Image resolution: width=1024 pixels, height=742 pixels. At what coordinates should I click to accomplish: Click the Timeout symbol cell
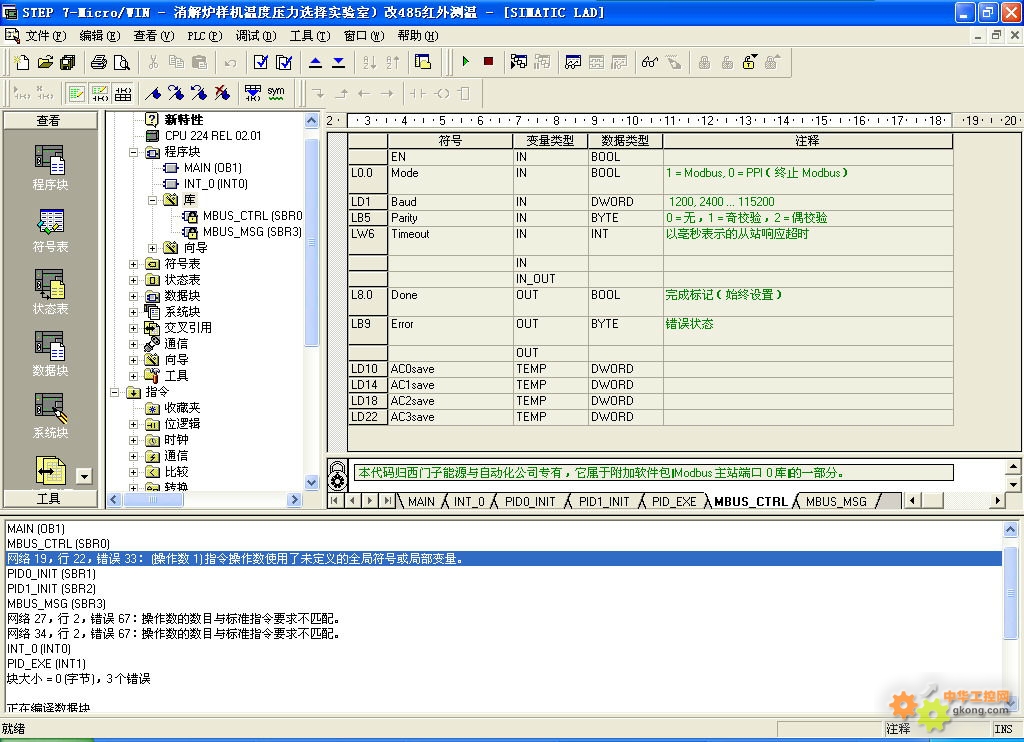pos(450,241)
